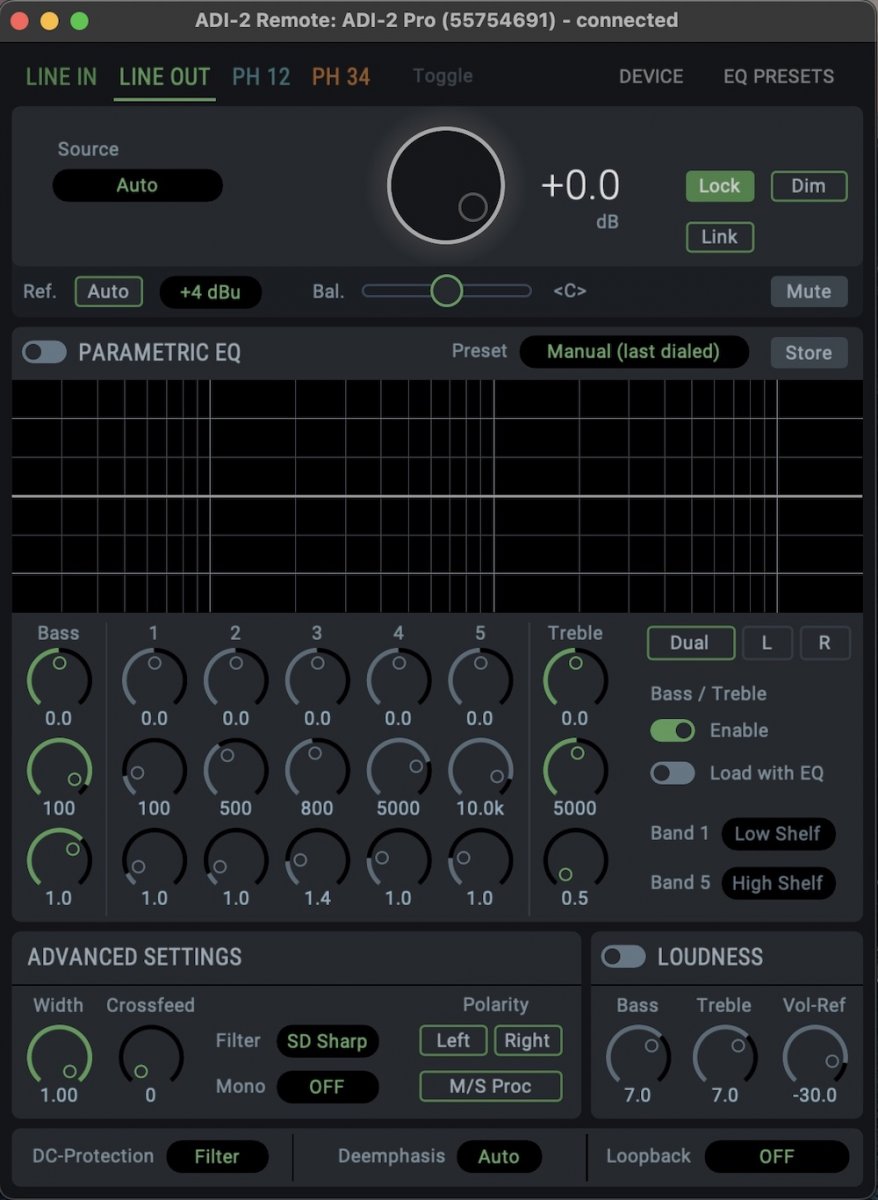Viewport: 878px width, 1200px height.
Task: Click the Loudness Treble knob showing 7.0
Action: click(725, 1057)
